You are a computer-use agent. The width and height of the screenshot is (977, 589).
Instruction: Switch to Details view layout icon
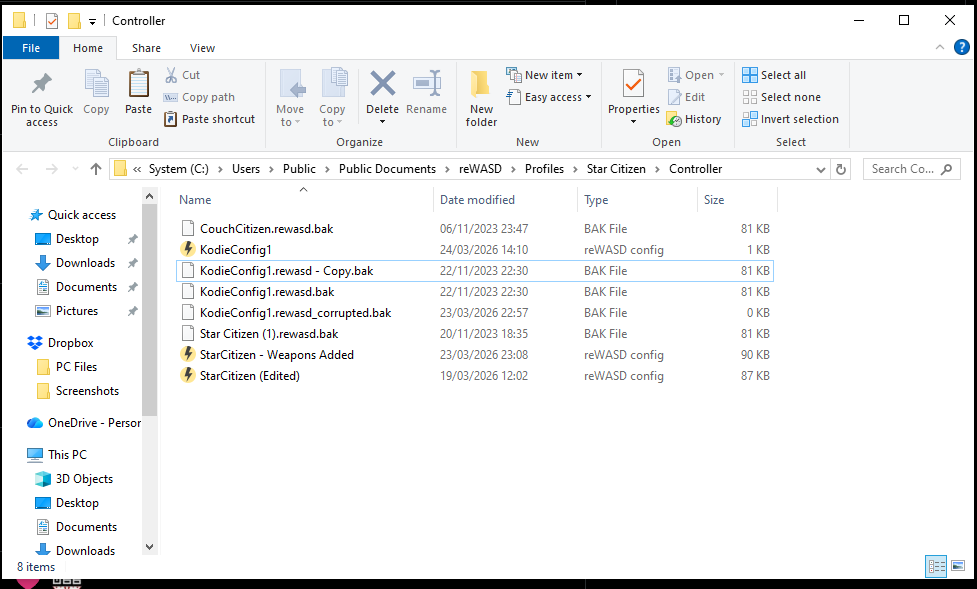936,566
